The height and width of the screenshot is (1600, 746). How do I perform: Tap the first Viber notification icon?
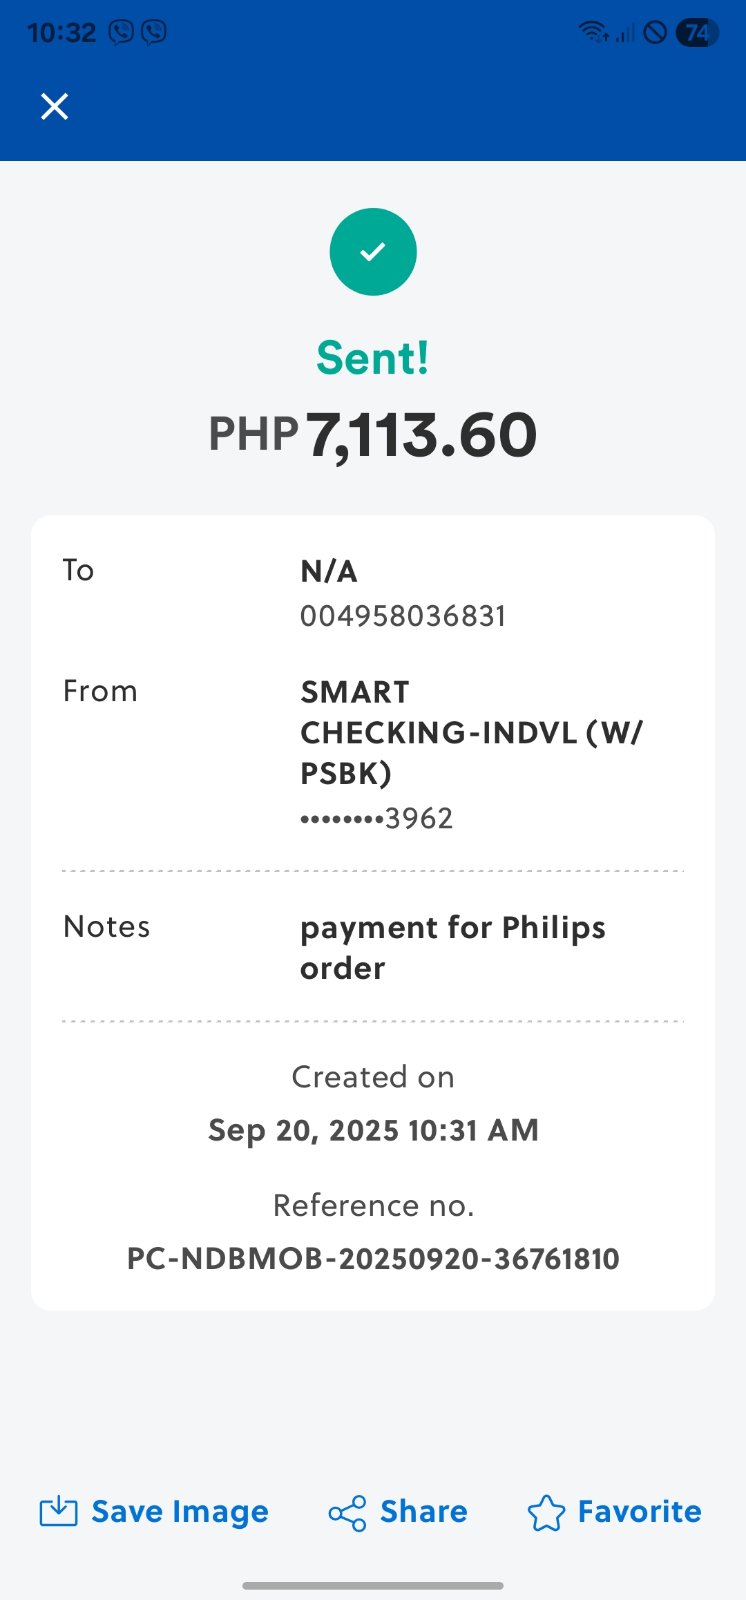(x=121, y=32)
